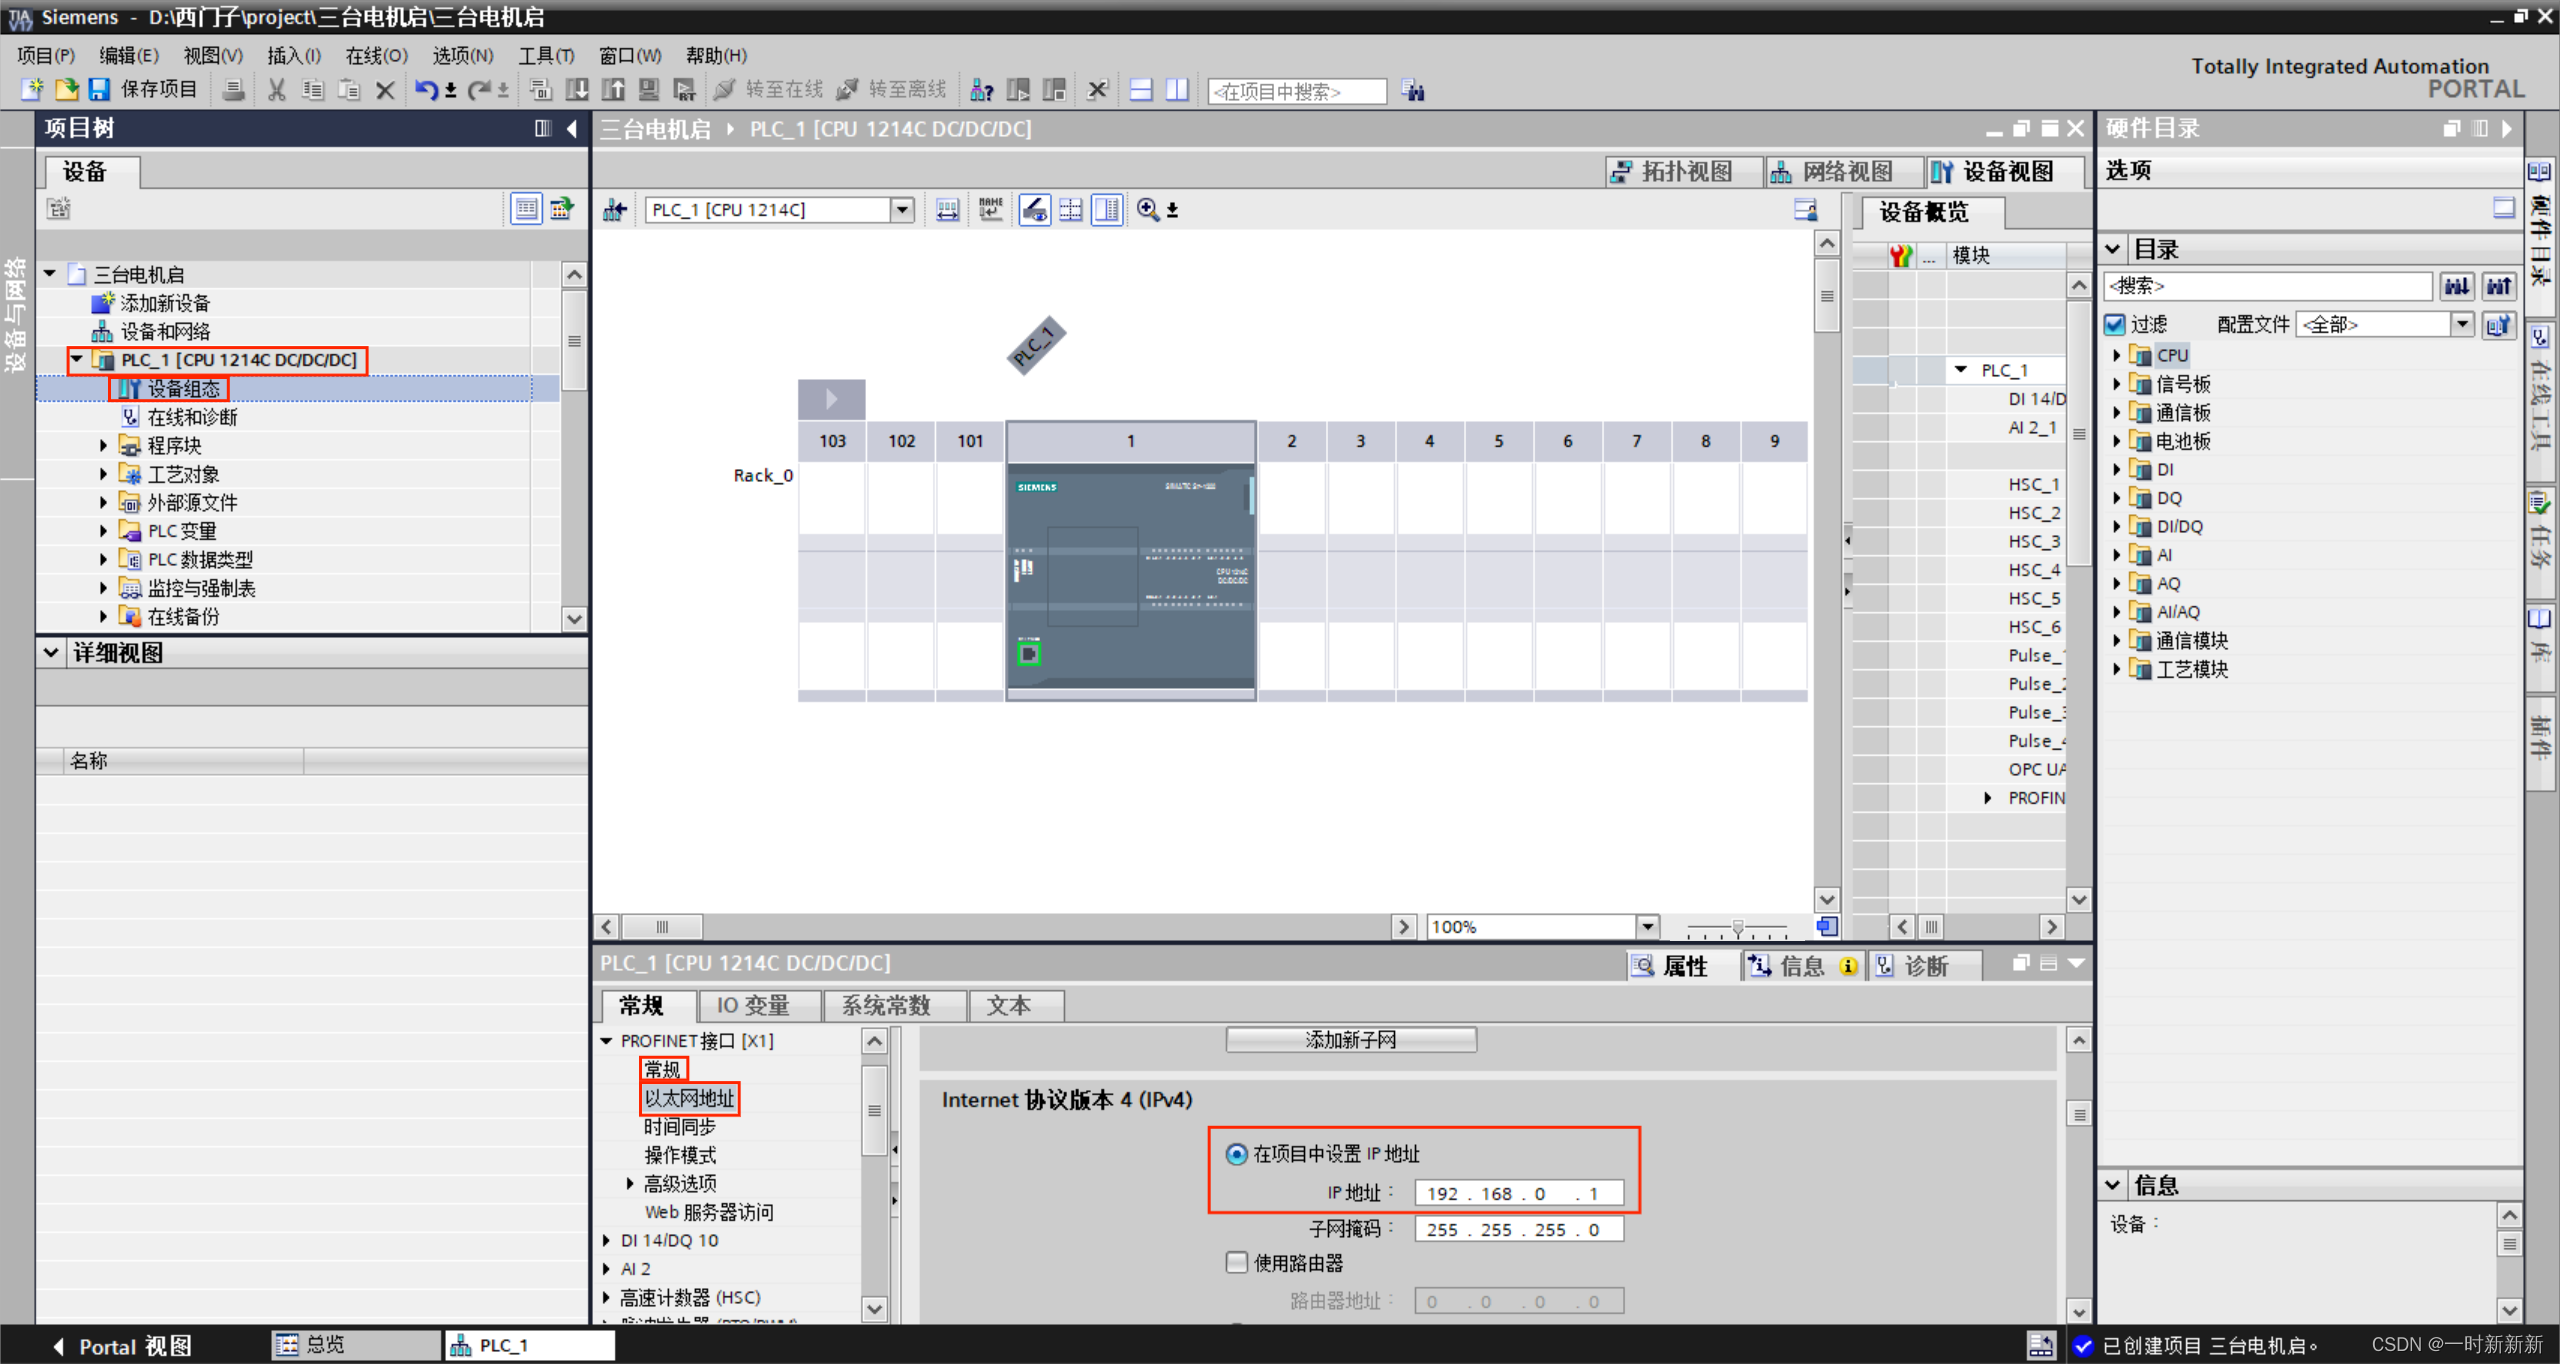Toggle the catalog Filter checkbox
Screen dimensions: 2560x1364
(2115, 324)
